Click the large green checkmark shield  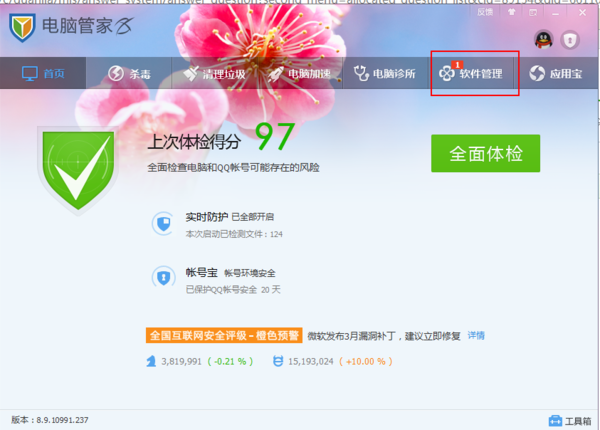[78, 171]
